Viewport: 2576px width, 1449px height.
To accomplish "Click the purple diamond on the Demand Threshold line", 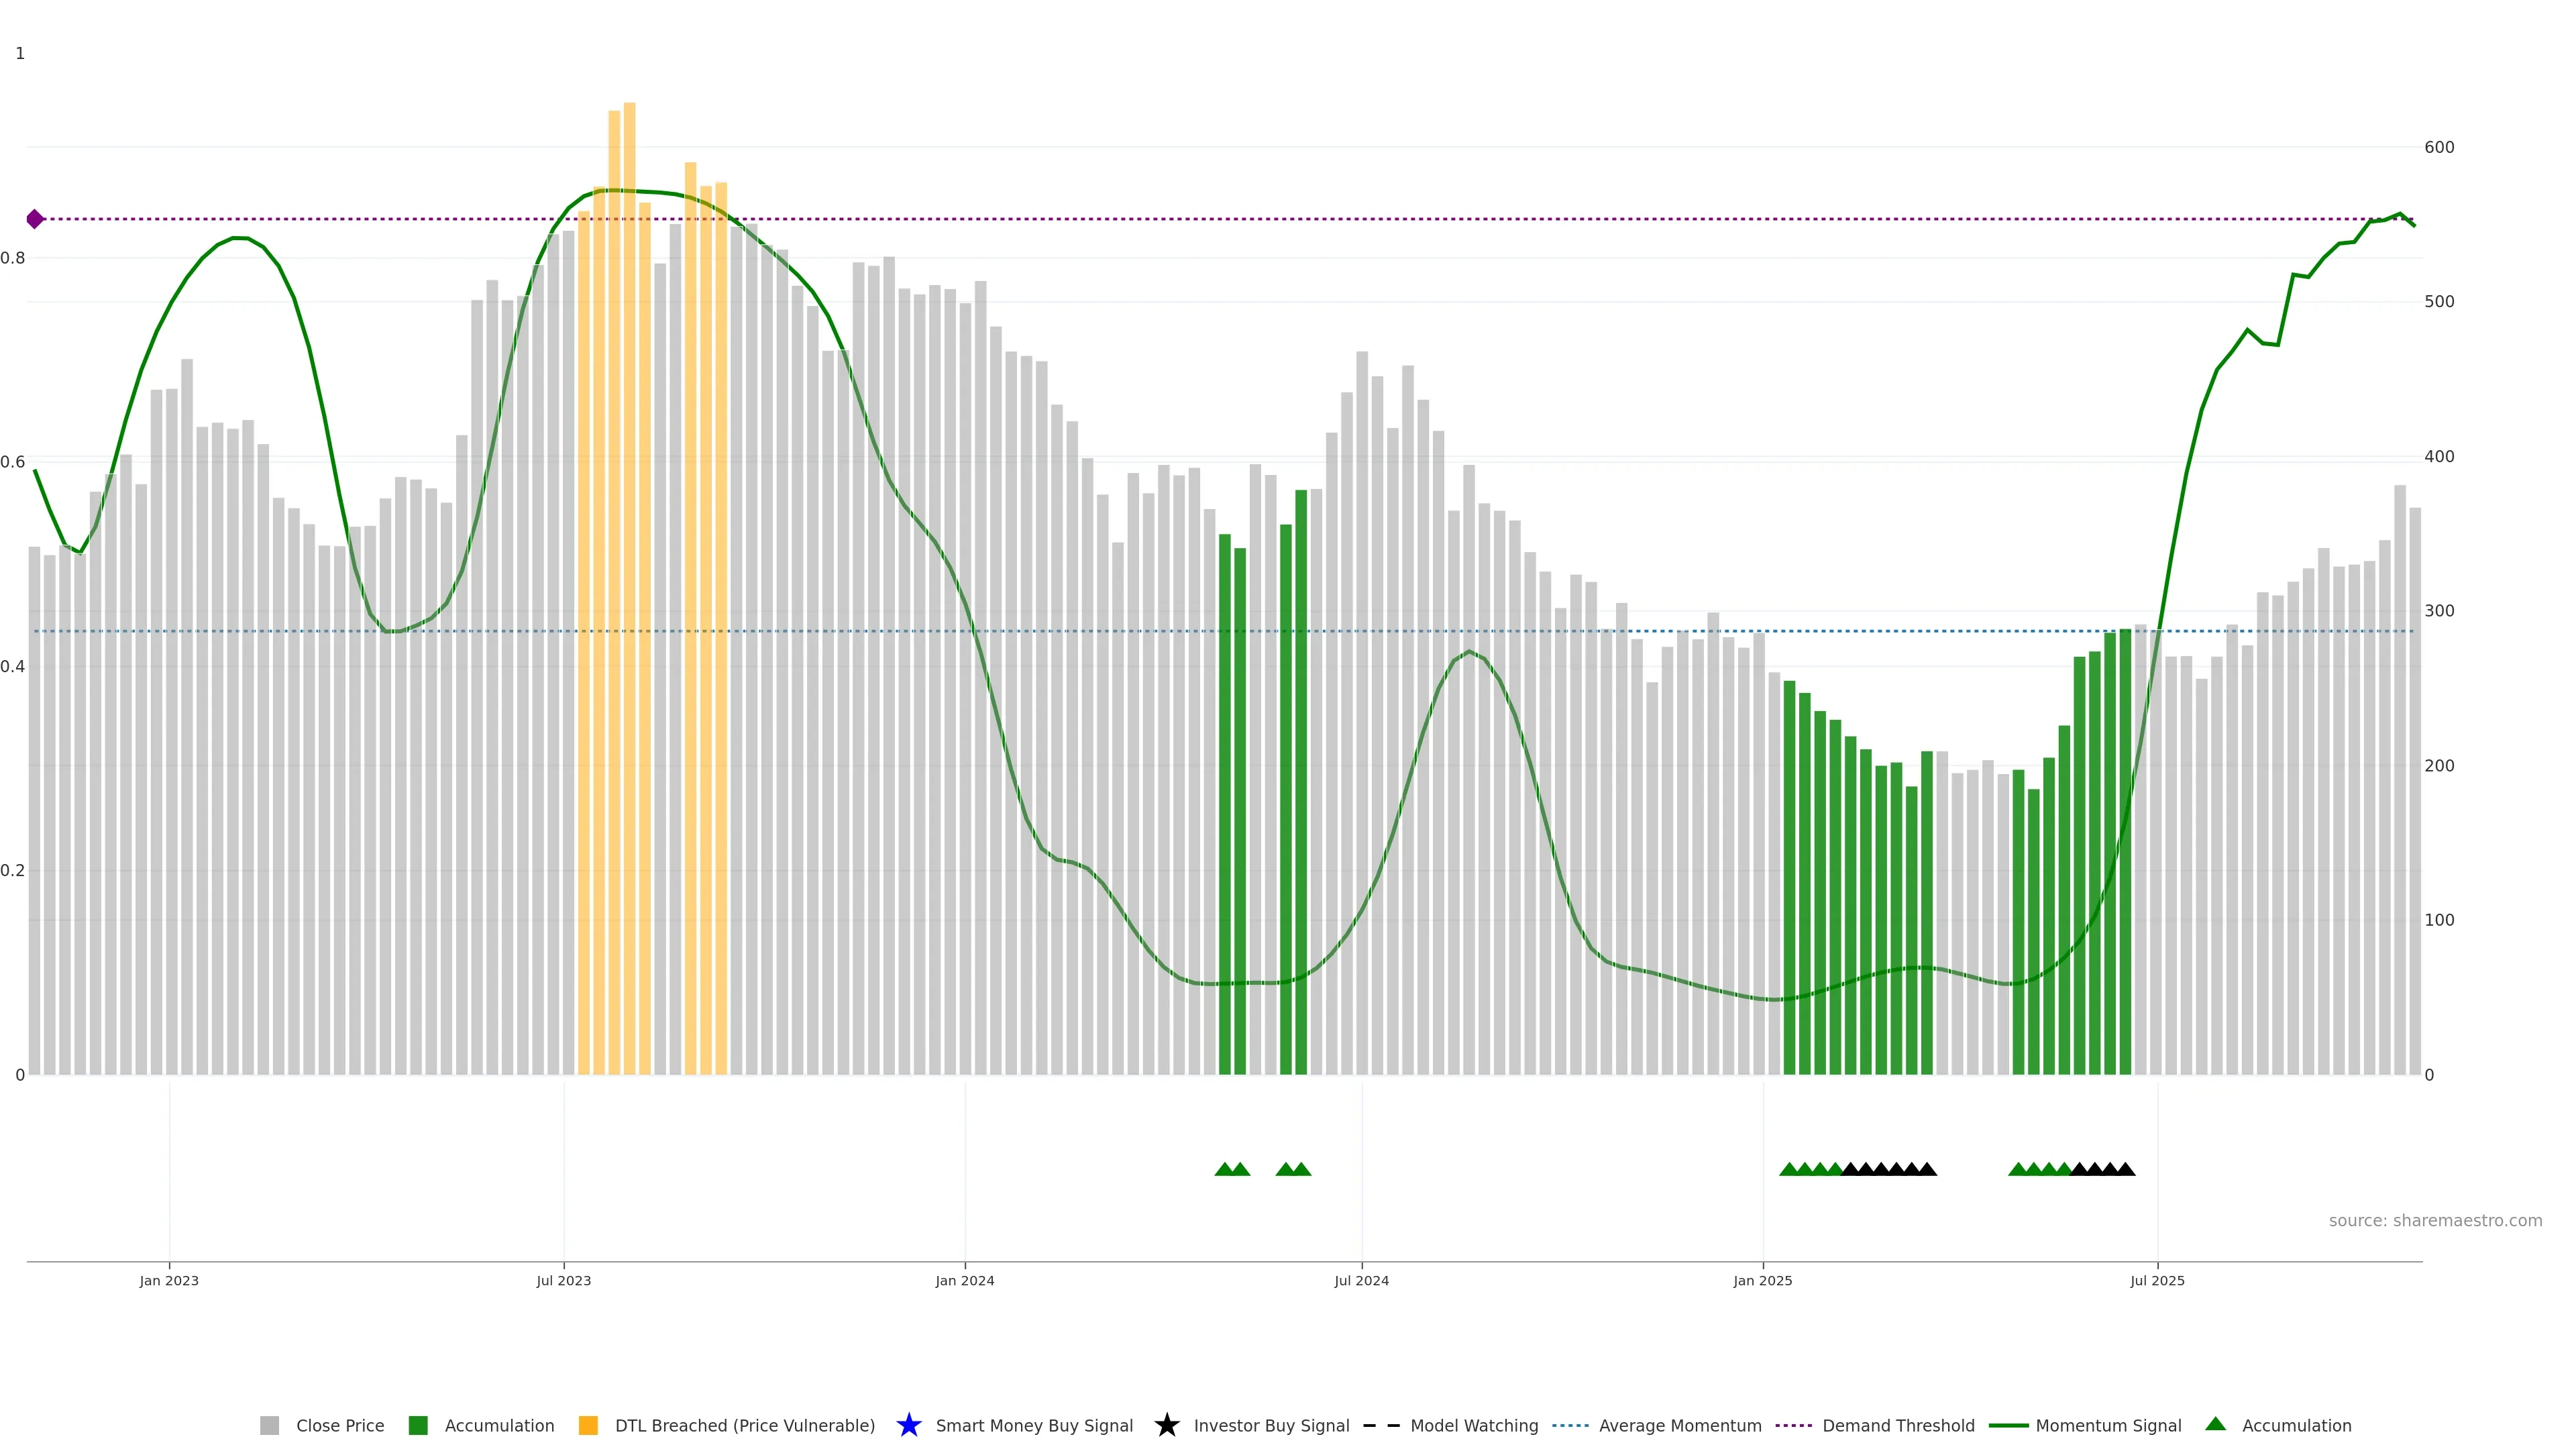I will 35,219.
